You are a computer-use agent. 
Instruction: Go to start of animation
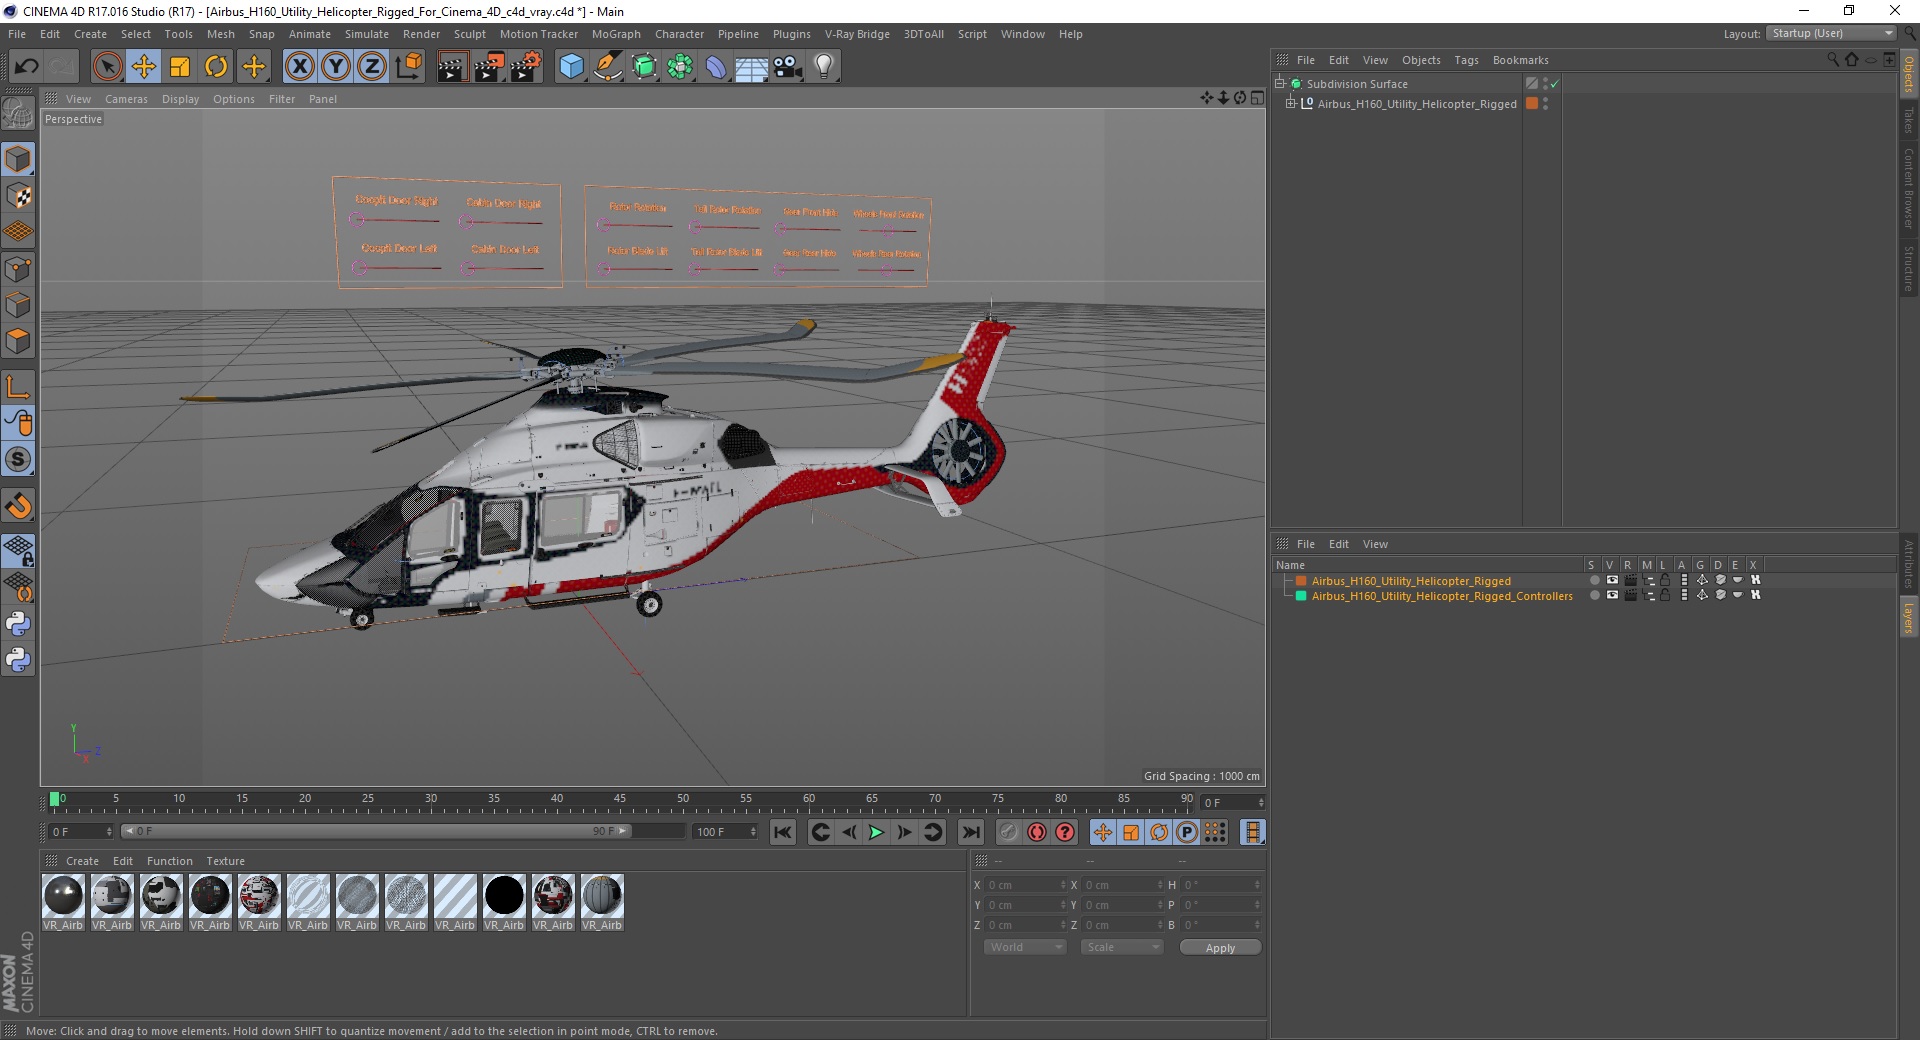783,832
